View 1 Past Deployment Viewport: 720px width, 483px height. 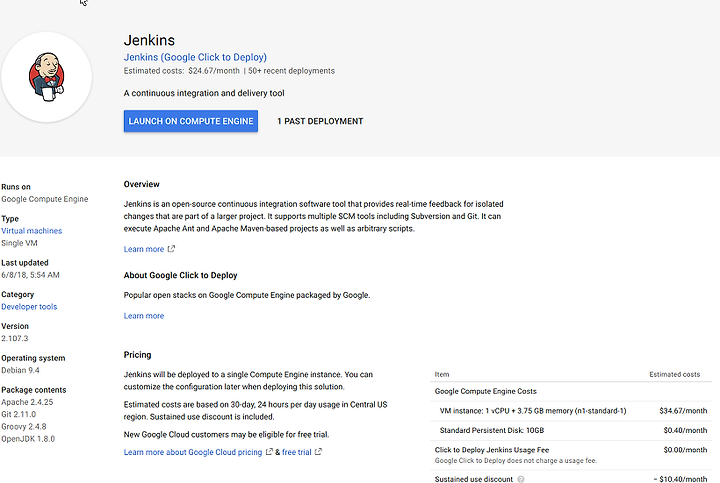click(x=320, y=121)
